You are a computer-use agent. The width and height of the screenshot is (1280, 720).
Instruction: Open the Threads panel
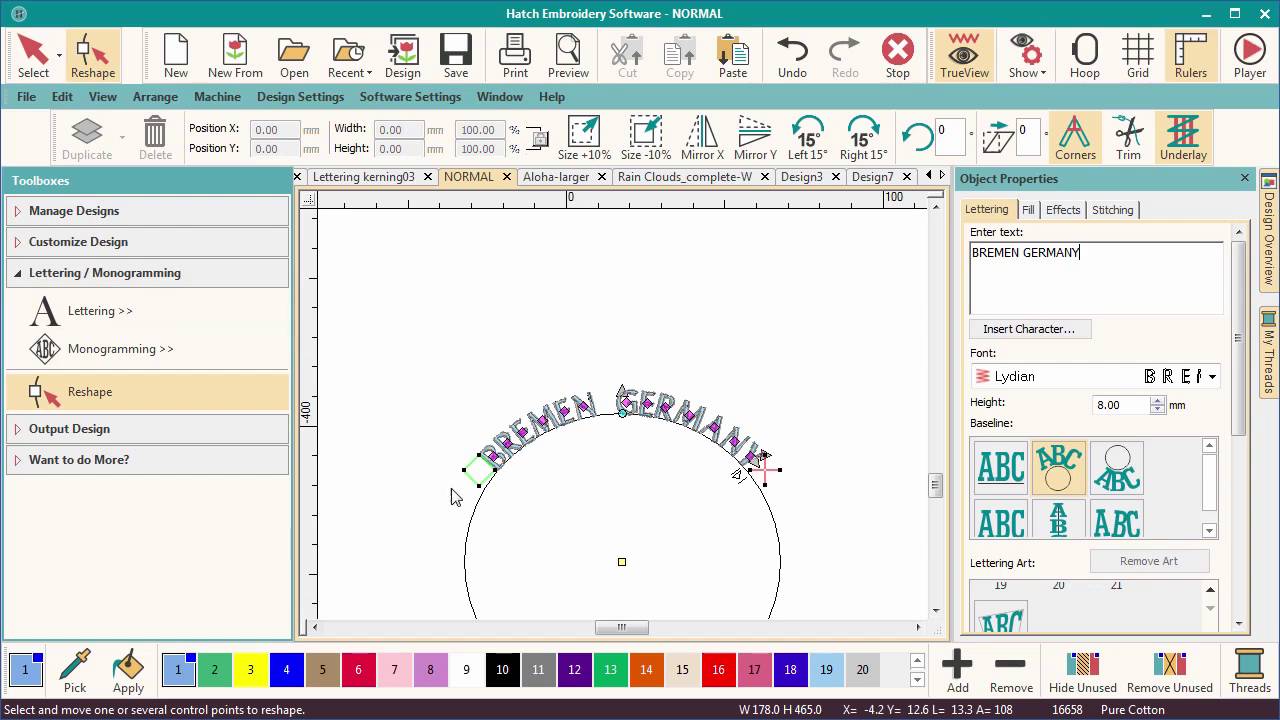[1249, 670]
